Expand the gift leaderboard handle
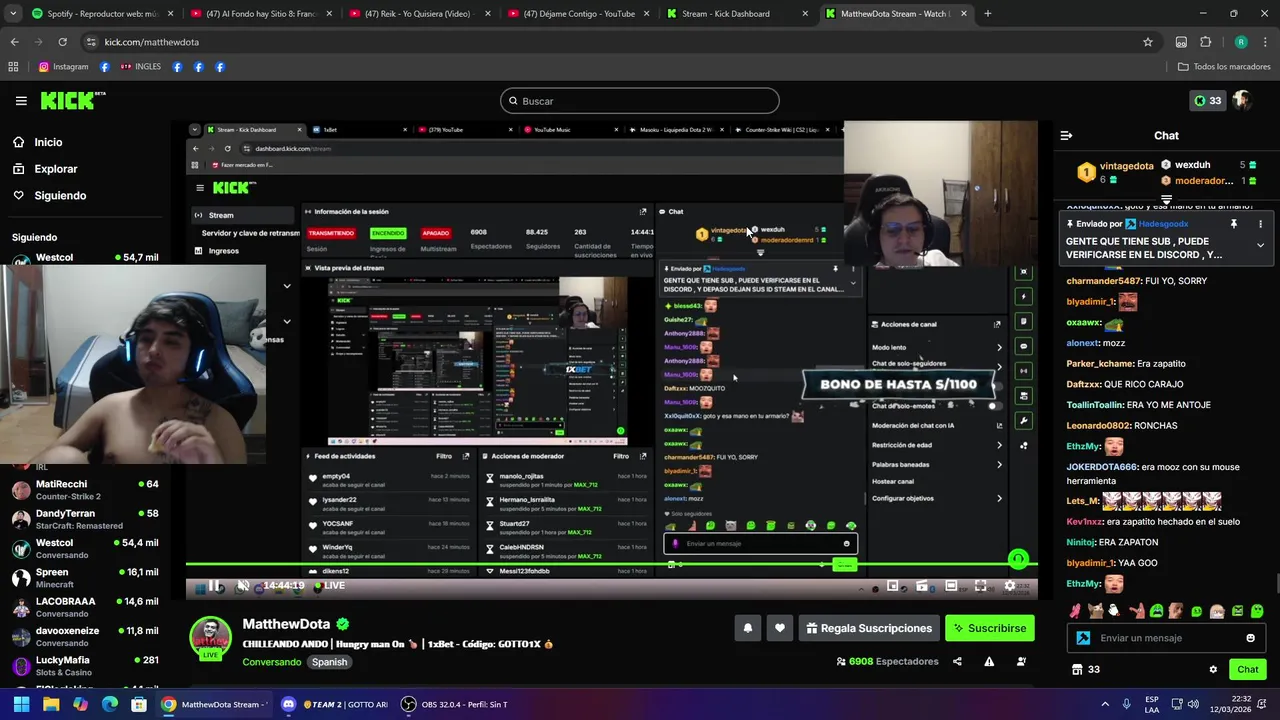 click(x=1166, y=201)
